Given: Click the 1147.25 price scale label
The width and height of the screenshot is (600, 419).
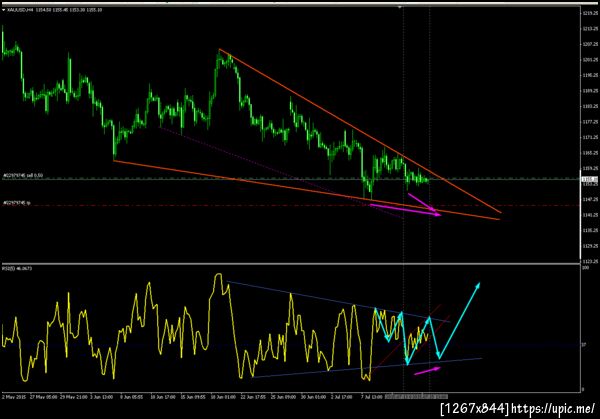Looking at the screenshot, I should [590, 199].
